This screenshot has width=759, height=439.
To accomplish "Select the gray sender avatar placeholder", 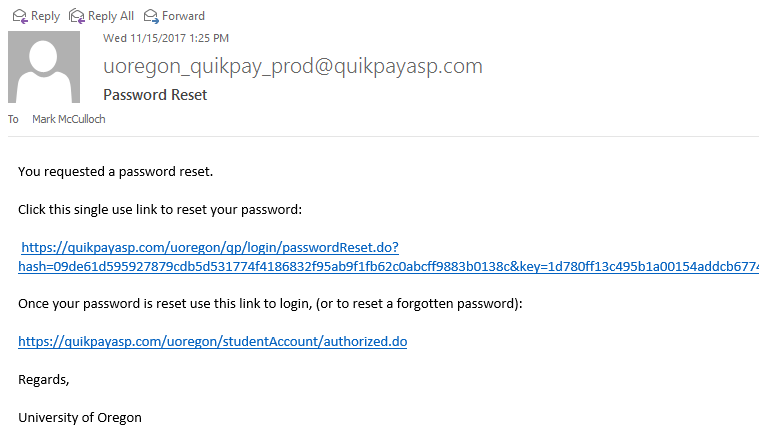I will (x=44, y=67).
